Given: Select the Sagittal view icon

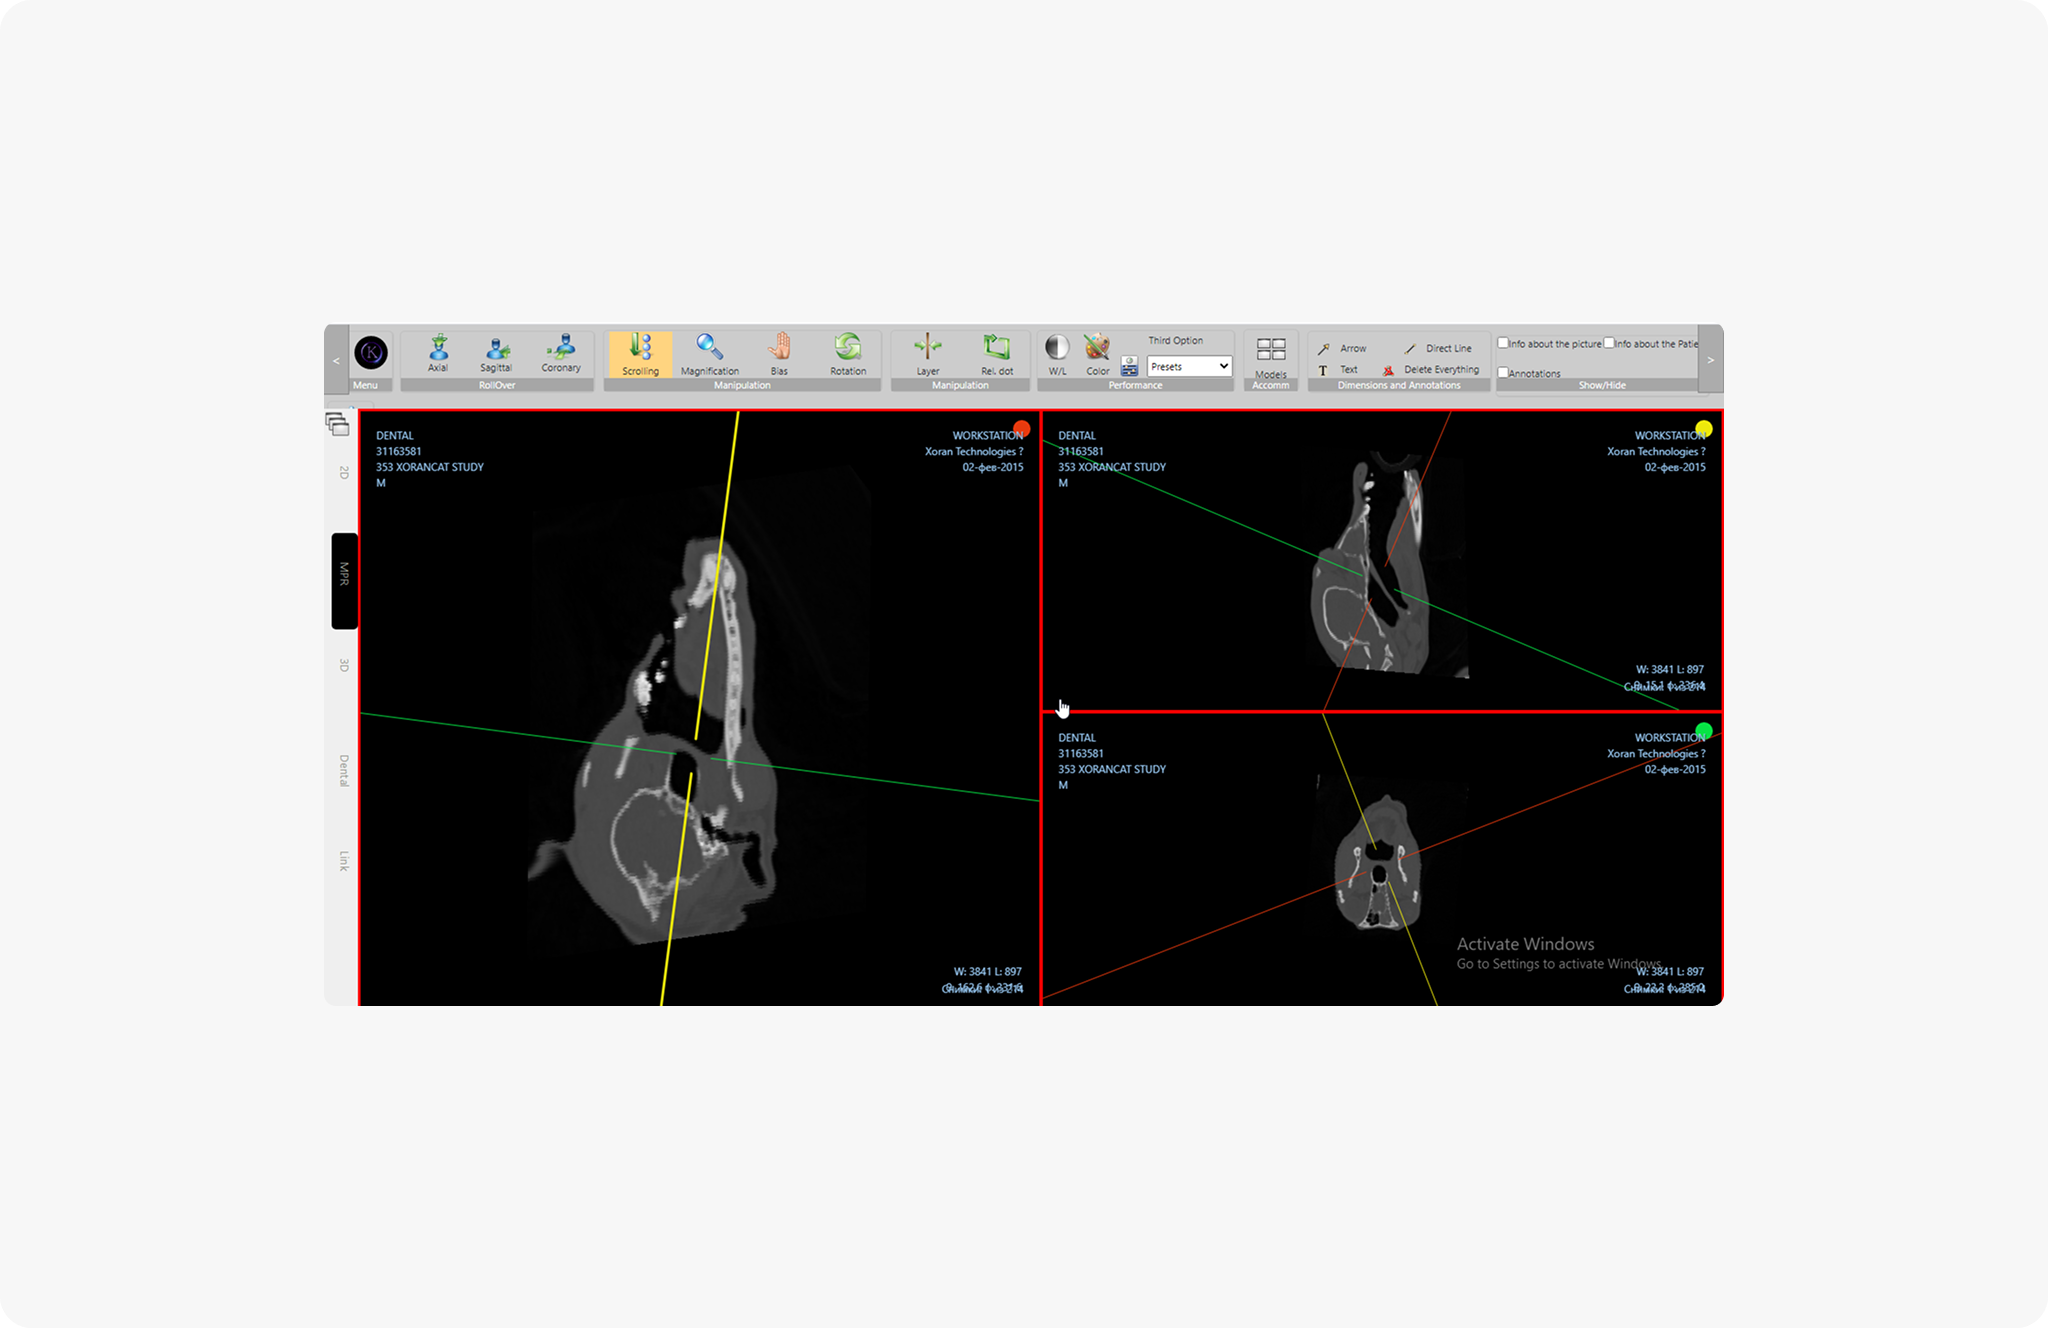Looking at the screenshot, I should tap(496, 351).
